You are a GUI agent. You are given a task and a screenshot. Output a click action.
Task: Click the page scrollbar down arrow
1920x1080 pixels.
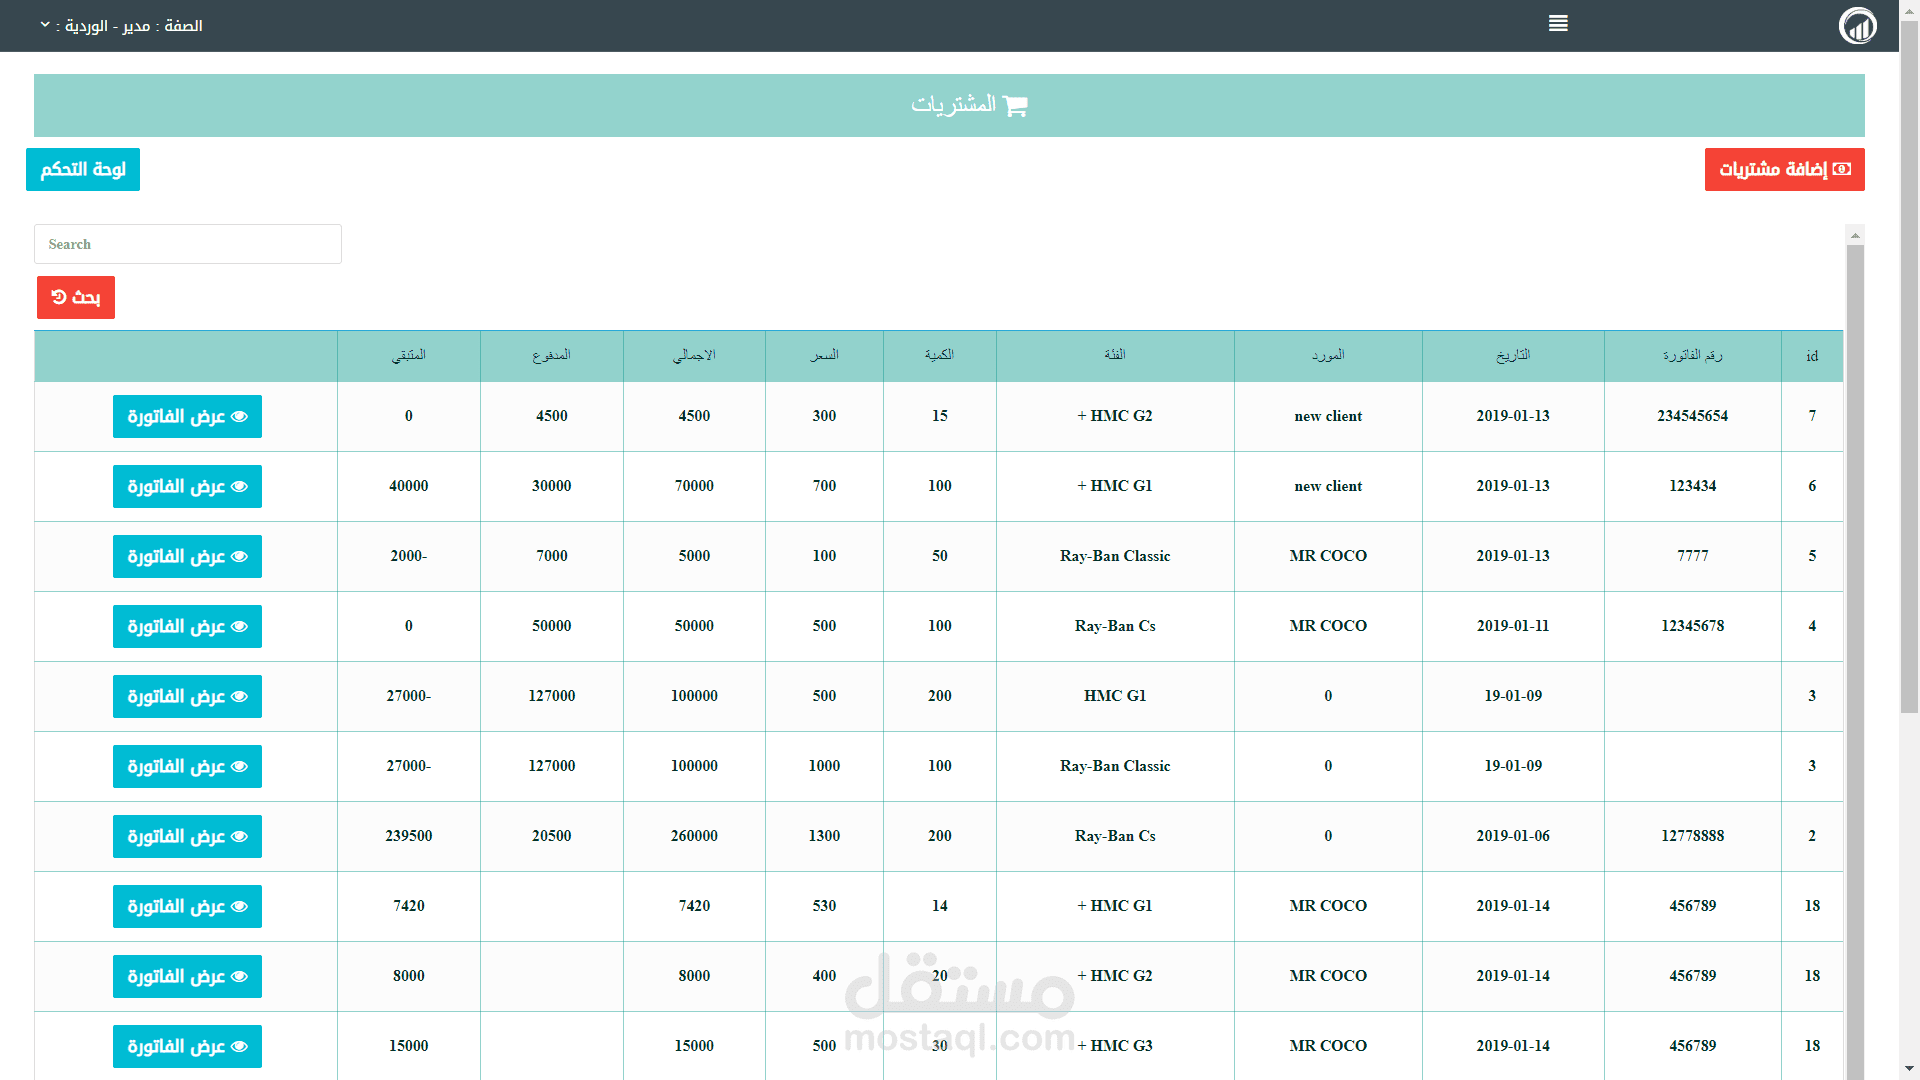click(x=1909, y=1069)
